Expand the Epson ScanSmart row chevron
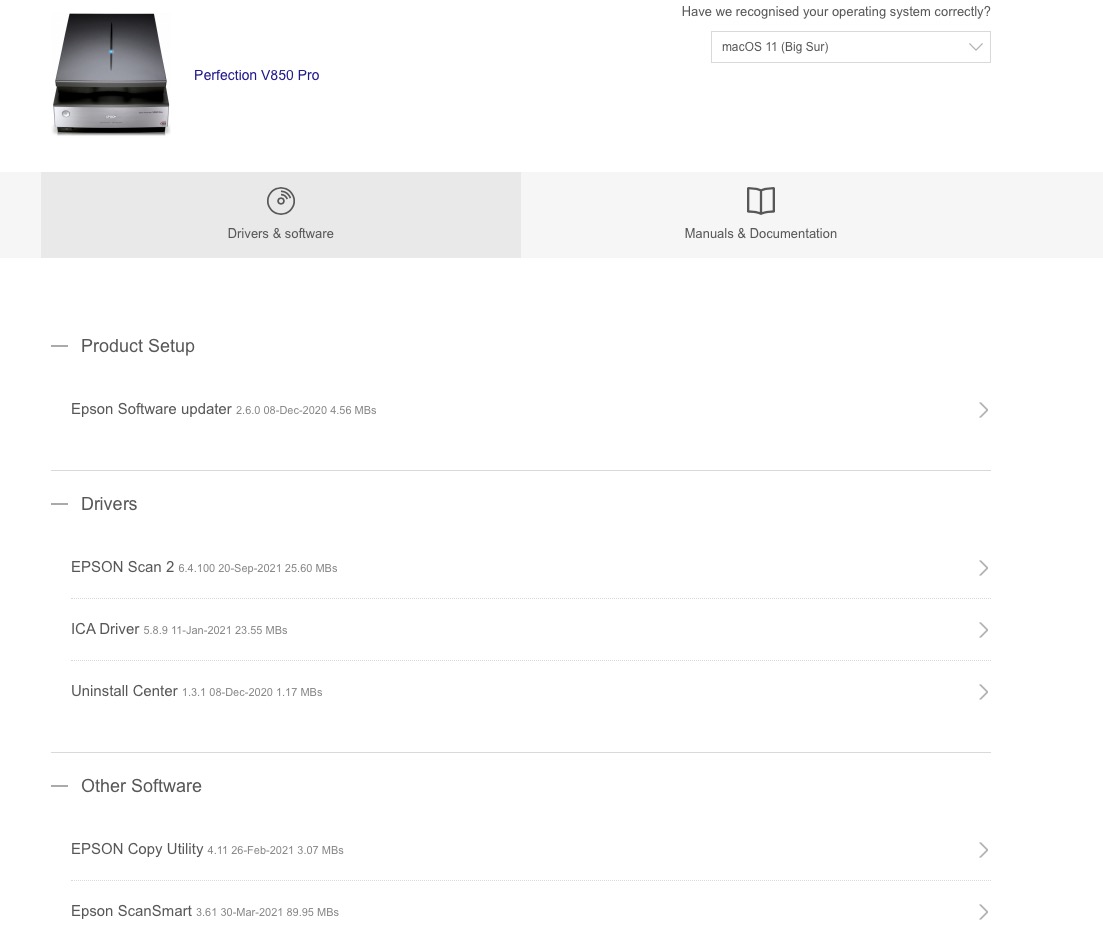This screenshot has height=949, width=1103. [x=983, y=912]
